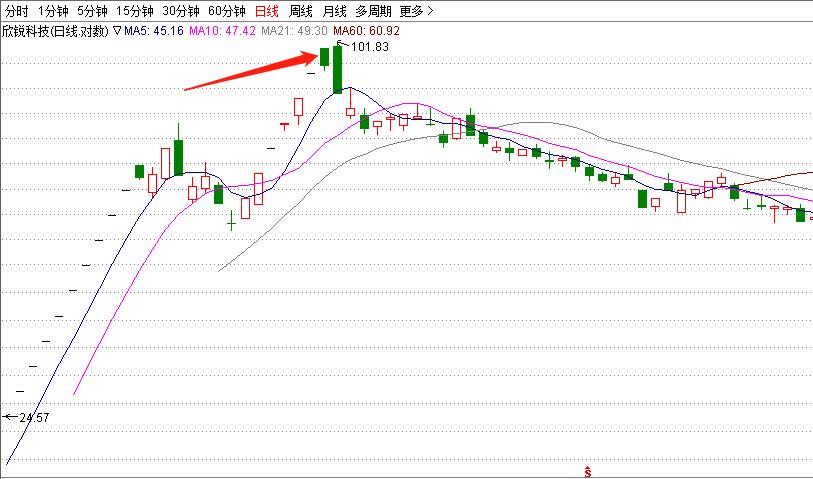The height and width of the screenshot is (479, 813).
Task: Click the 101.83 high price label
Action: (x=370, y=47)
